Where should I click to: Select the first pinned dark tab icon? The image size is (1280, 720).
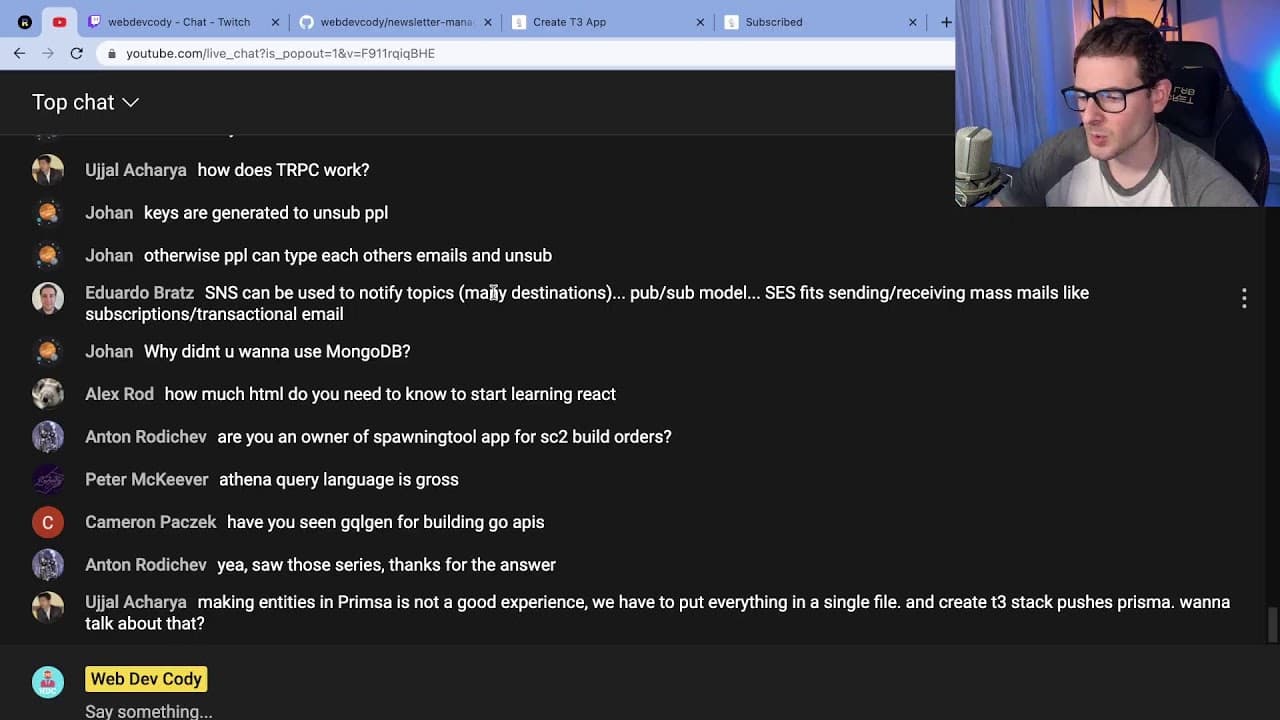point(25,22)
